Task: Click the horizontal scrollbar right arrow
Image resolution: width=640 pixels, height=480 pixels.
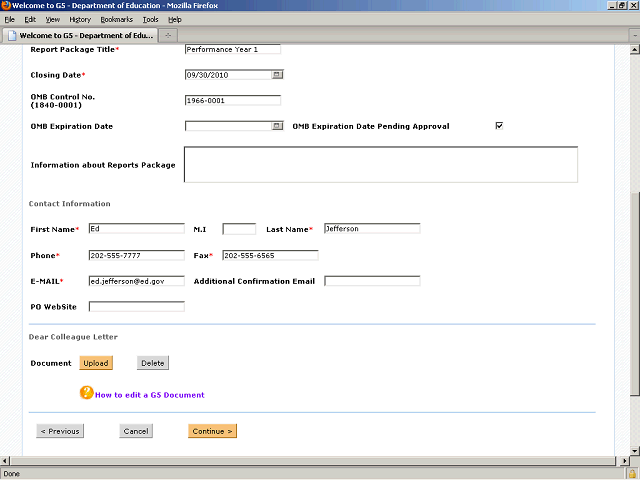Action: tap(624, 461)
